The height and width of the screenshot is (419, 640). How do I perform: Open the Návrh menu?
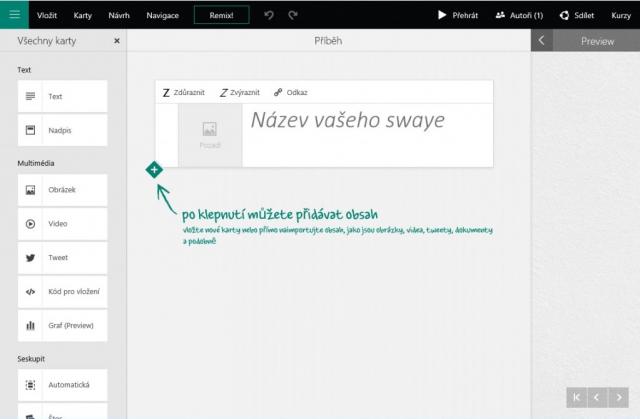(119, 15)
